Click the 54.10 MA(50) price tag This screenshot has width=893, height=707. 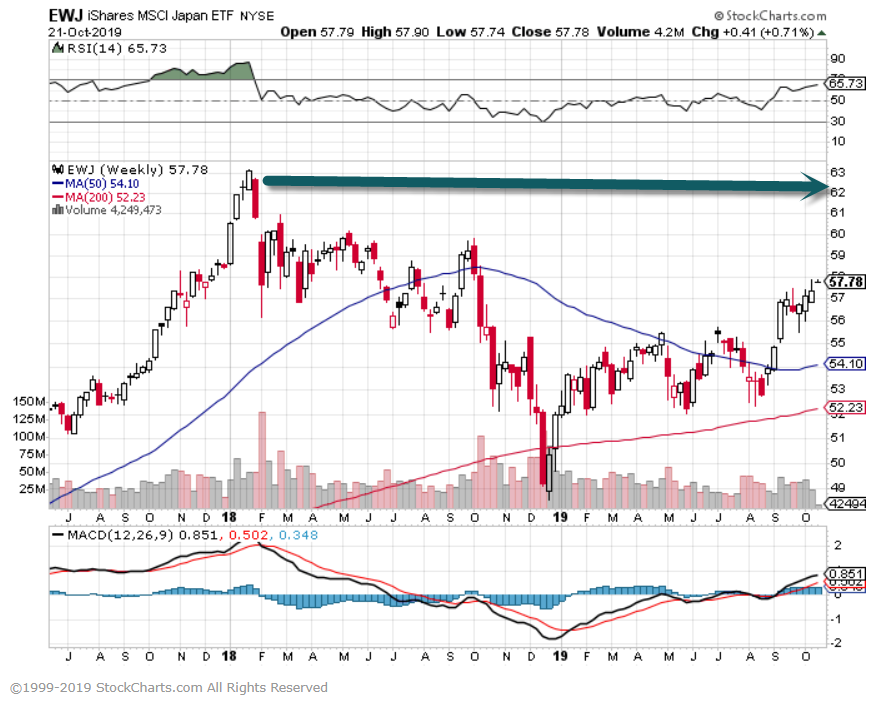(x=846, y=364)
